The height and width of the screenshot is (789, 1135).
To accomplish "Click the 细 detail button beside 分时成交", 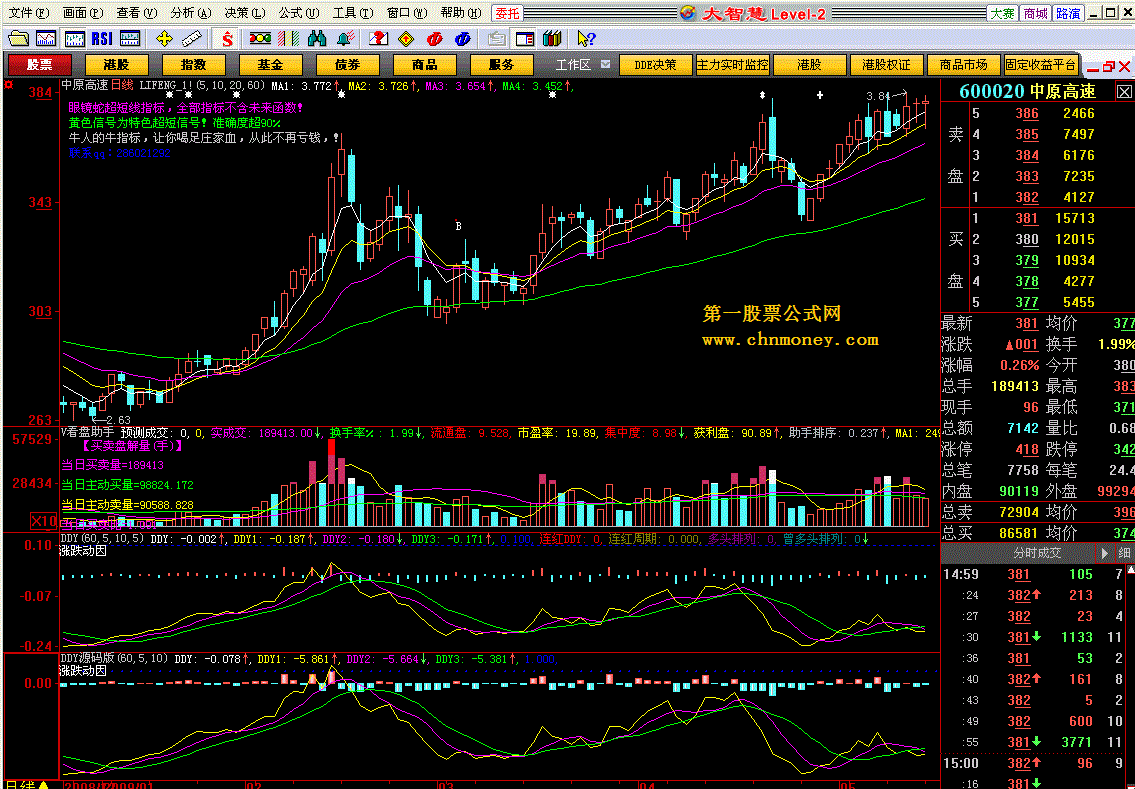I will [1124, 553].
